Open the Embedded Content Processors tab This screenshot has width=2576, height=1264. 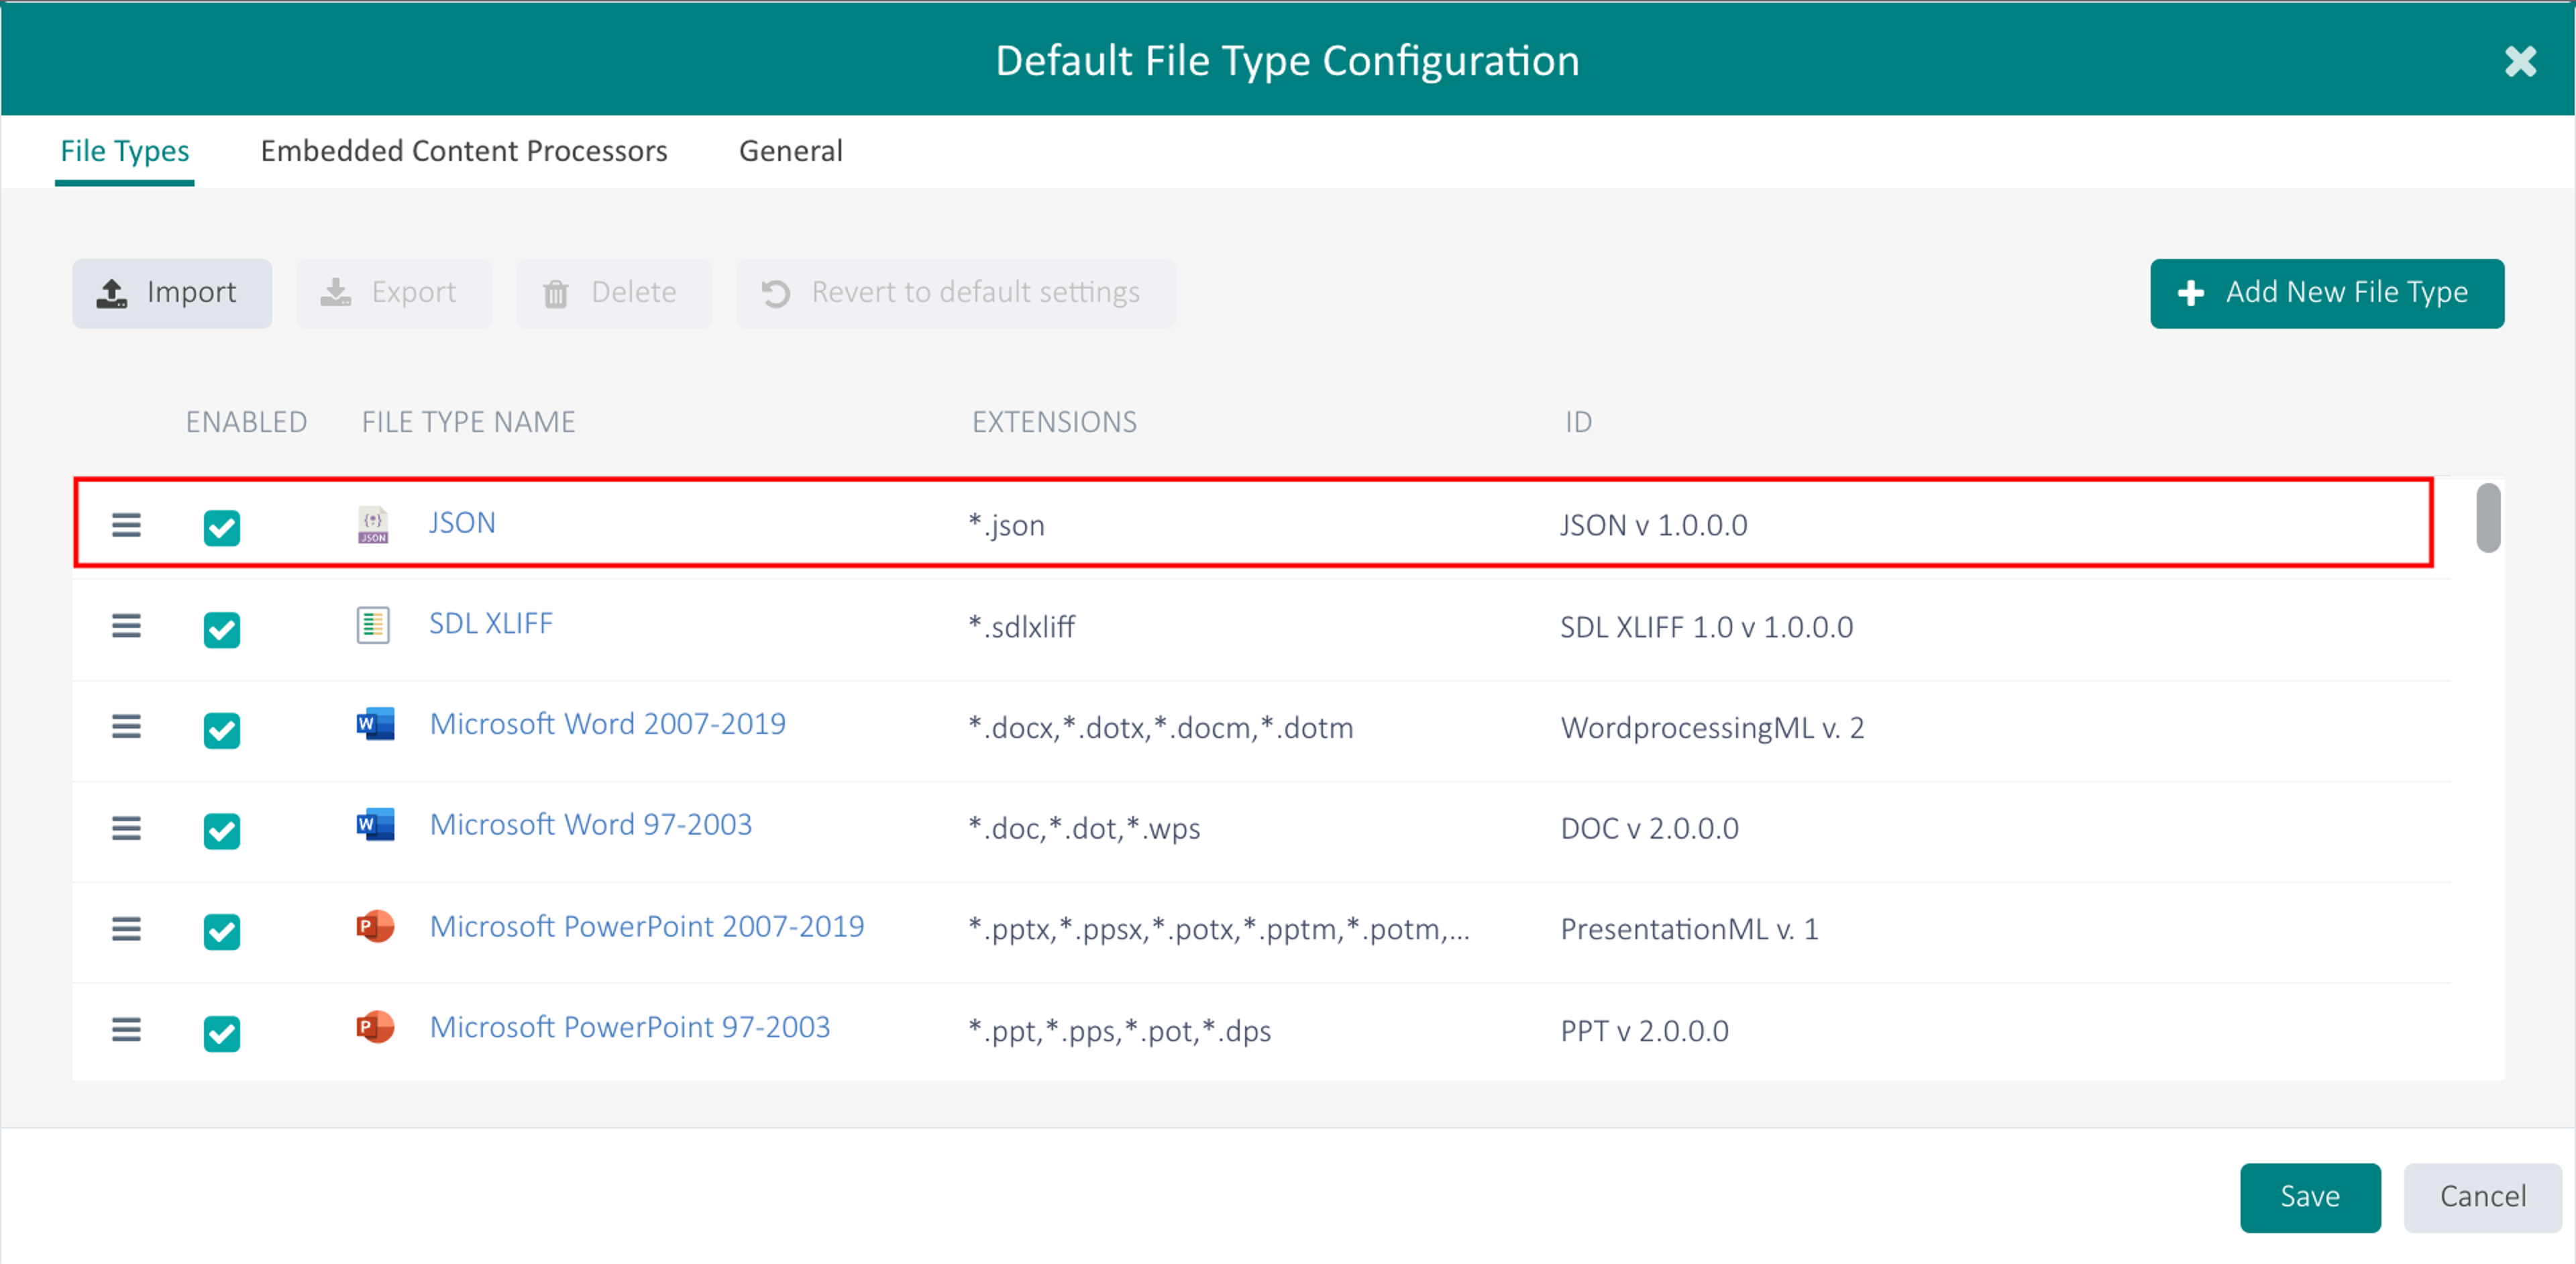tap(464, 151)
